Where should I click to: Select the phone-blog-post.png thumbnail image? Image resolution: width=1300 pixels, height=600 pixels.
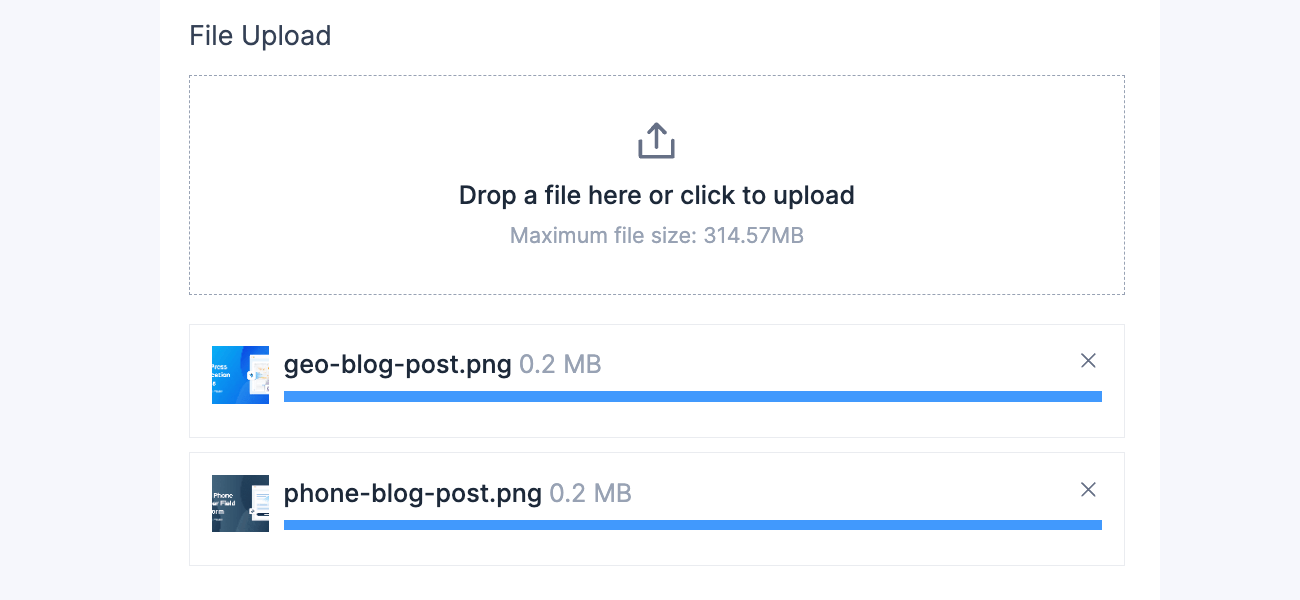pos(240,503)
